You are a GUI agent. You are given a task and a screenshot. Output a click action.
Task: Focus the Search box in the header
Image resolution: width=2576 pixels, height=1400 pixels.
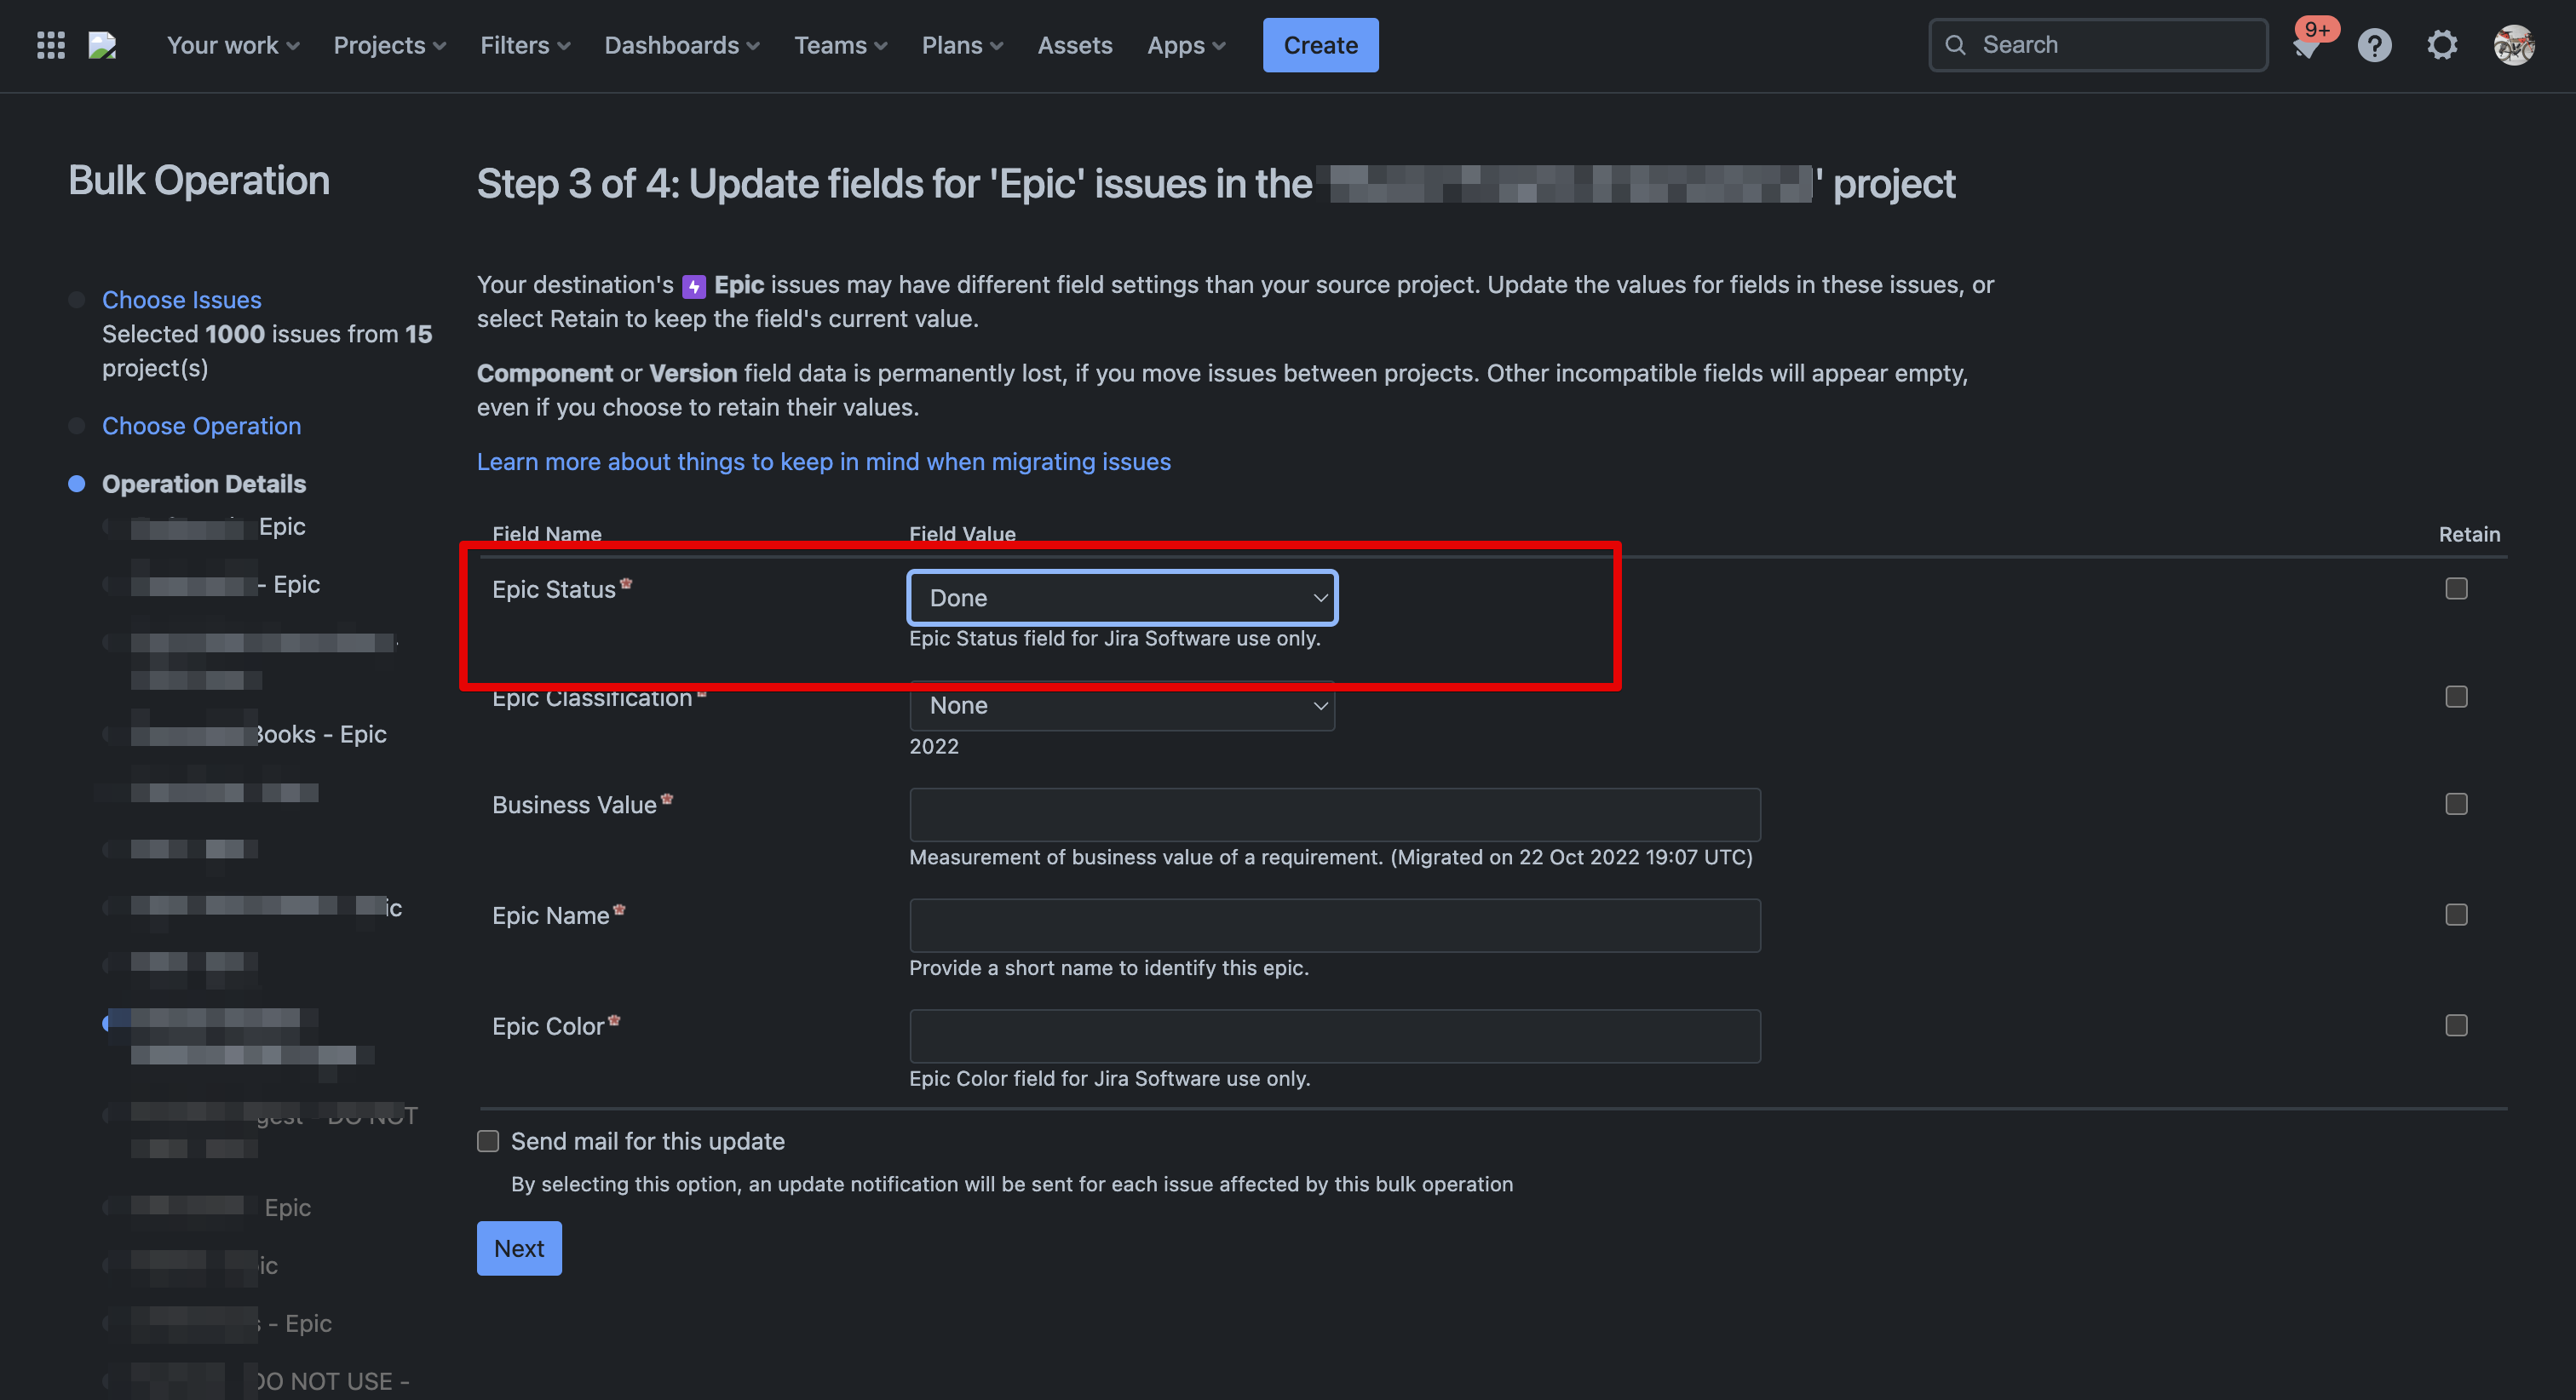click(2098, 45)
